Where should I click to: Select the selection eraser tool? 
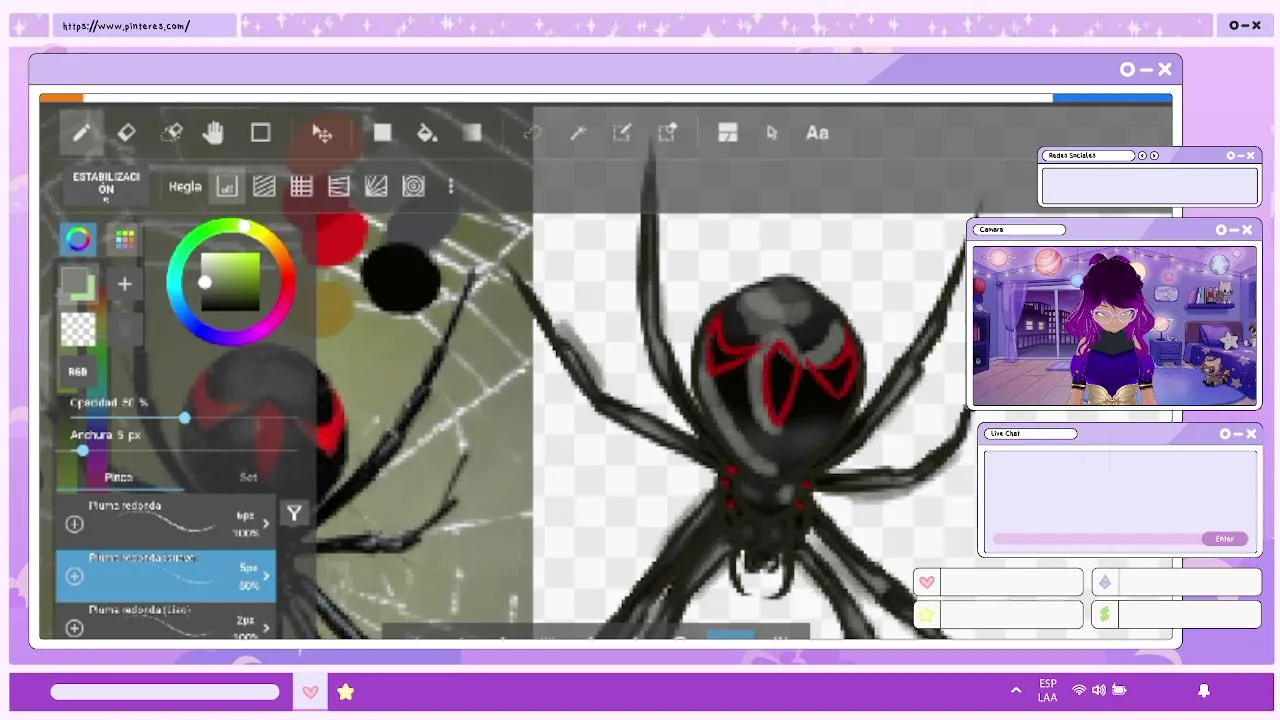(x=667, y=133)
